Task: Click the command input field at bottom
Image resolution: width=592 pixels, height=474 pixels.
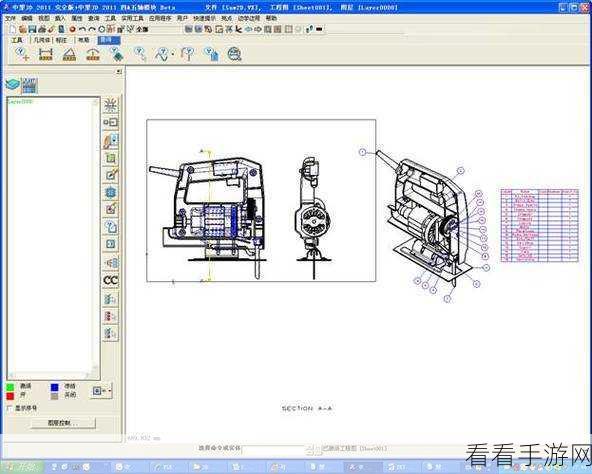Action: point(273,450)
